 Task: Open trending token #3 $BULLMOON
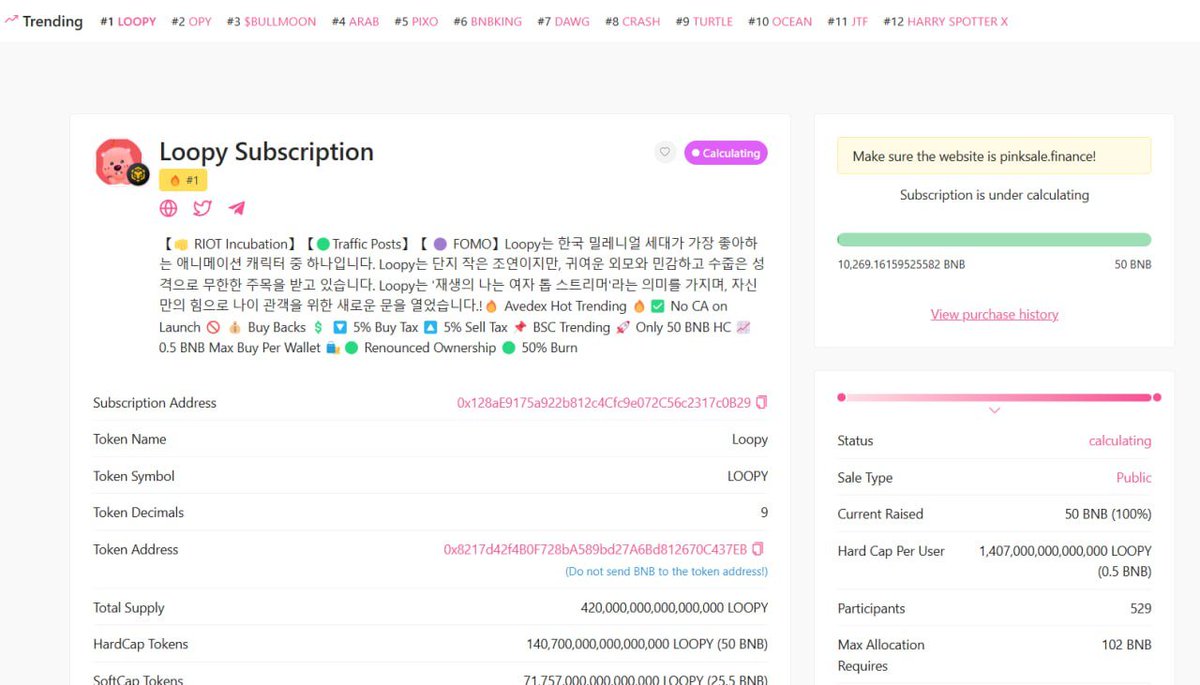(271, 21)
